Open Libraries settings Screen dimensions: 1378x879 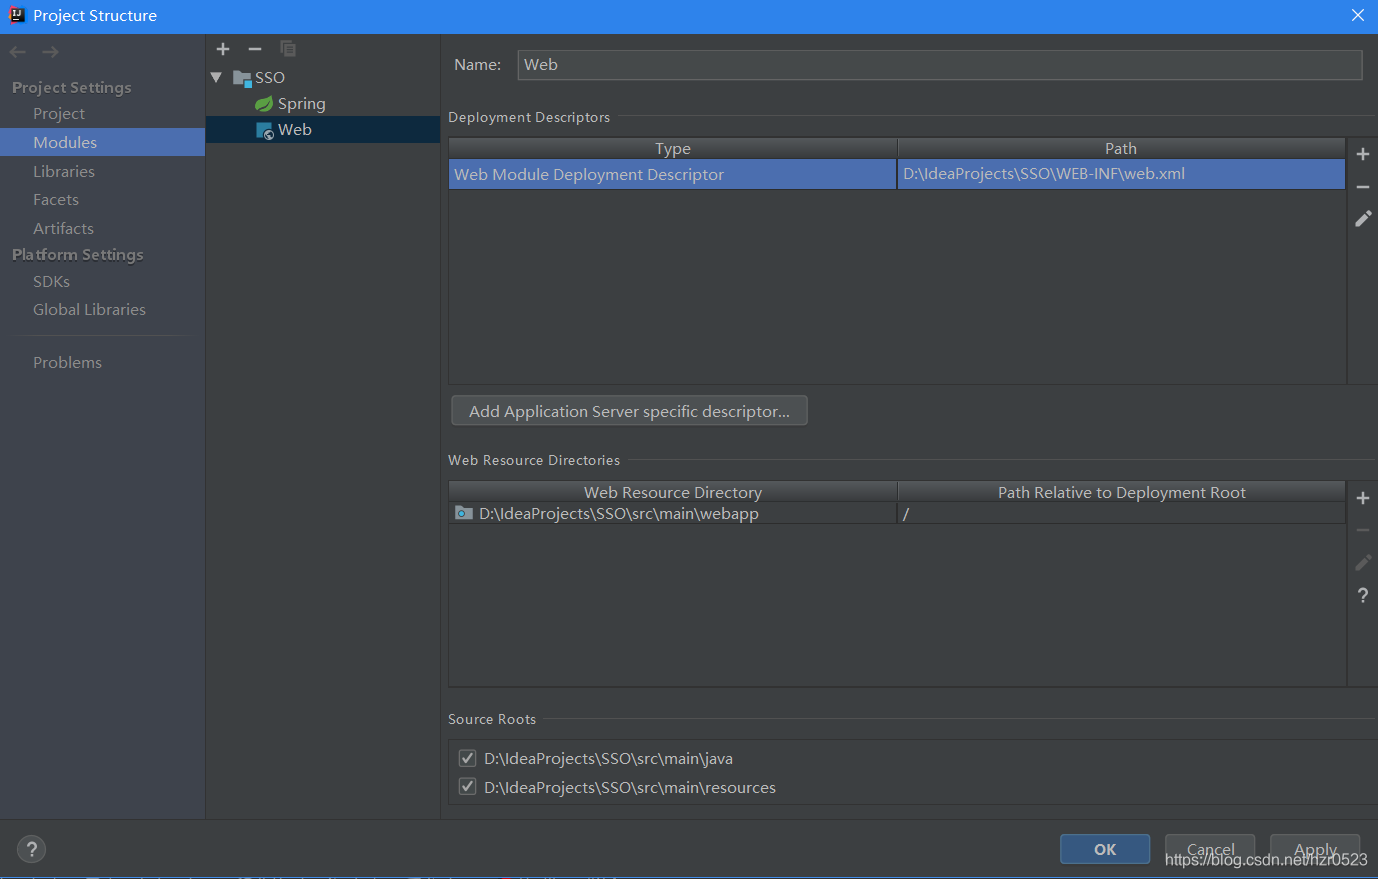[64, 171]
